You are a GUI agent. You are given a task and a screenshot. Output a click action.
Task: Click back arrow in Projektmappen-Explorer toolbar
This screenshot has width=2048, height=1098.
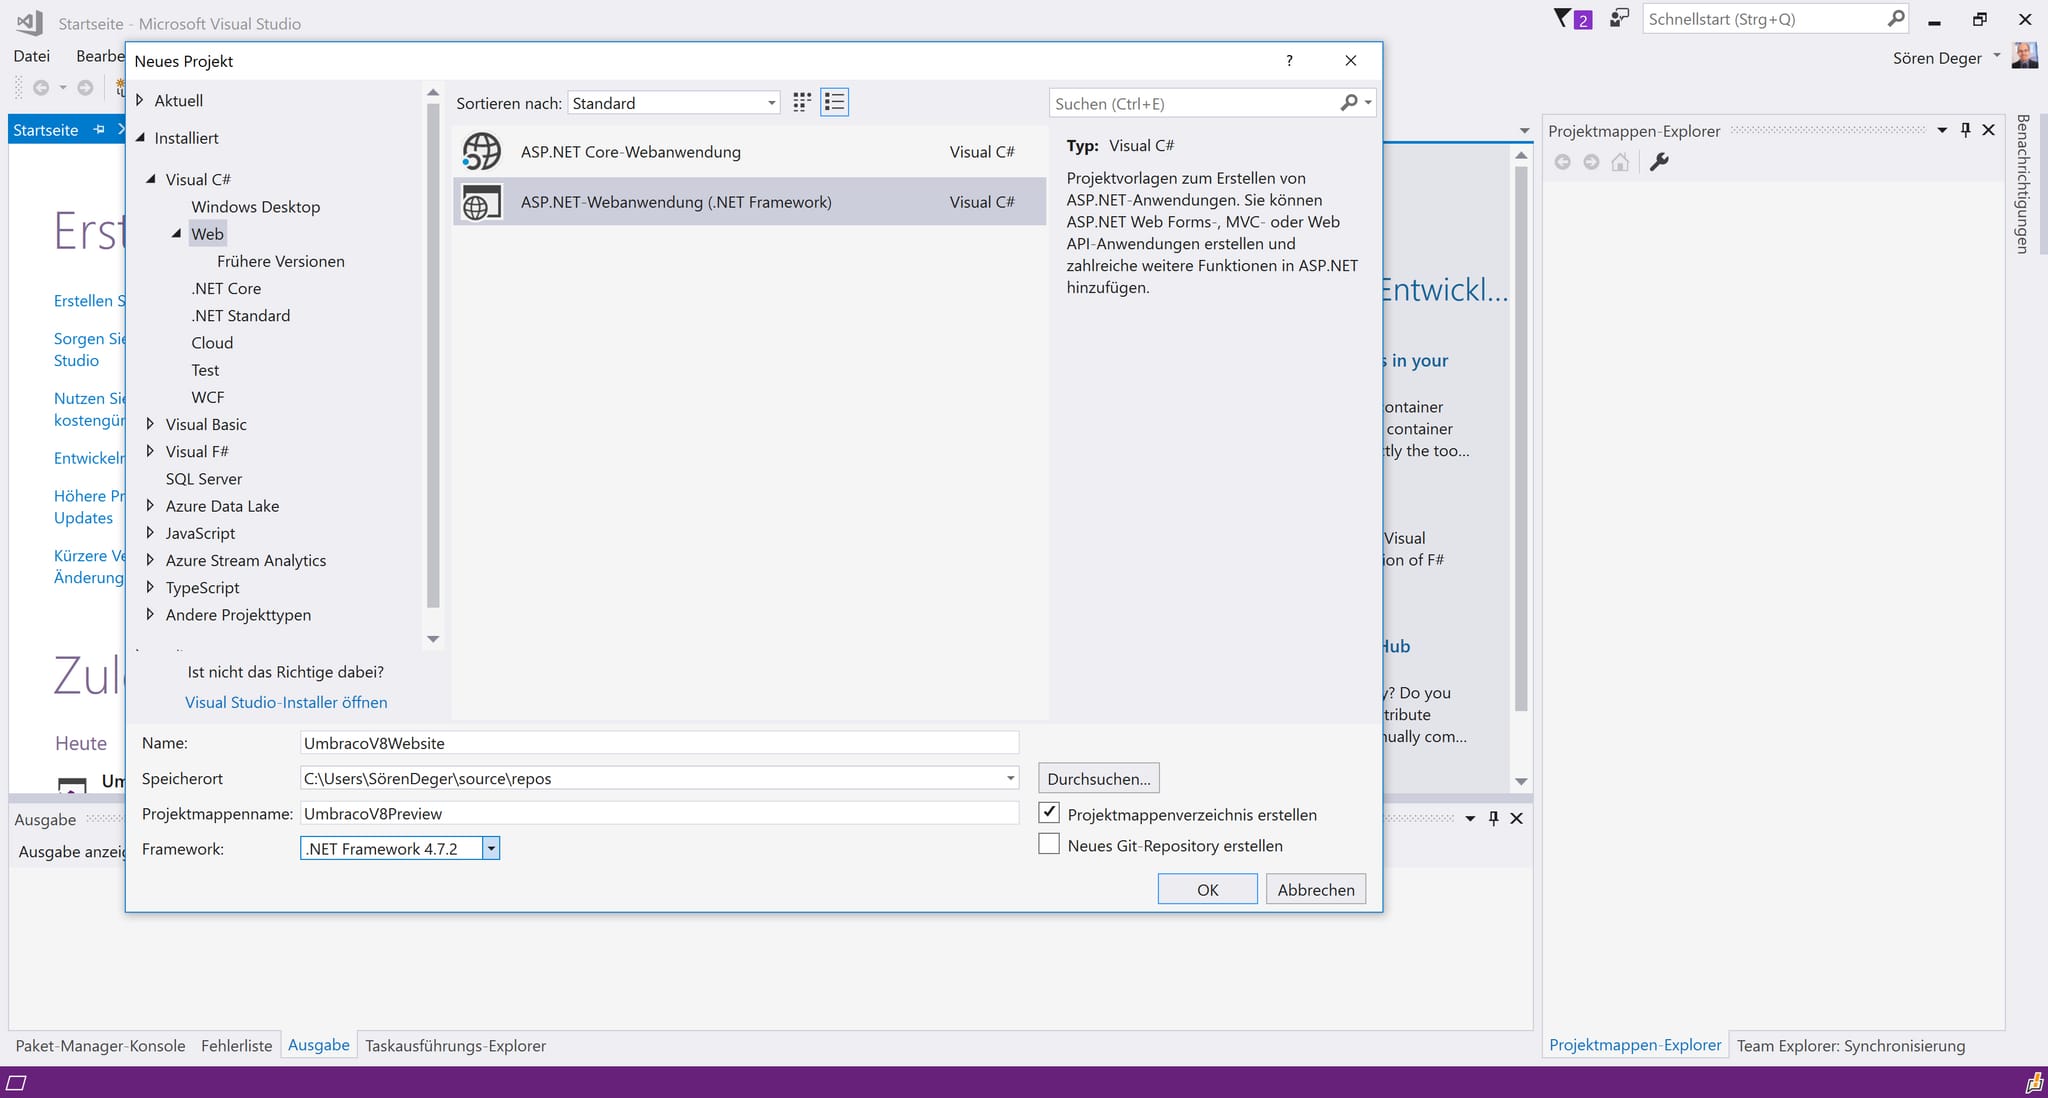(x=1562, y=162)
